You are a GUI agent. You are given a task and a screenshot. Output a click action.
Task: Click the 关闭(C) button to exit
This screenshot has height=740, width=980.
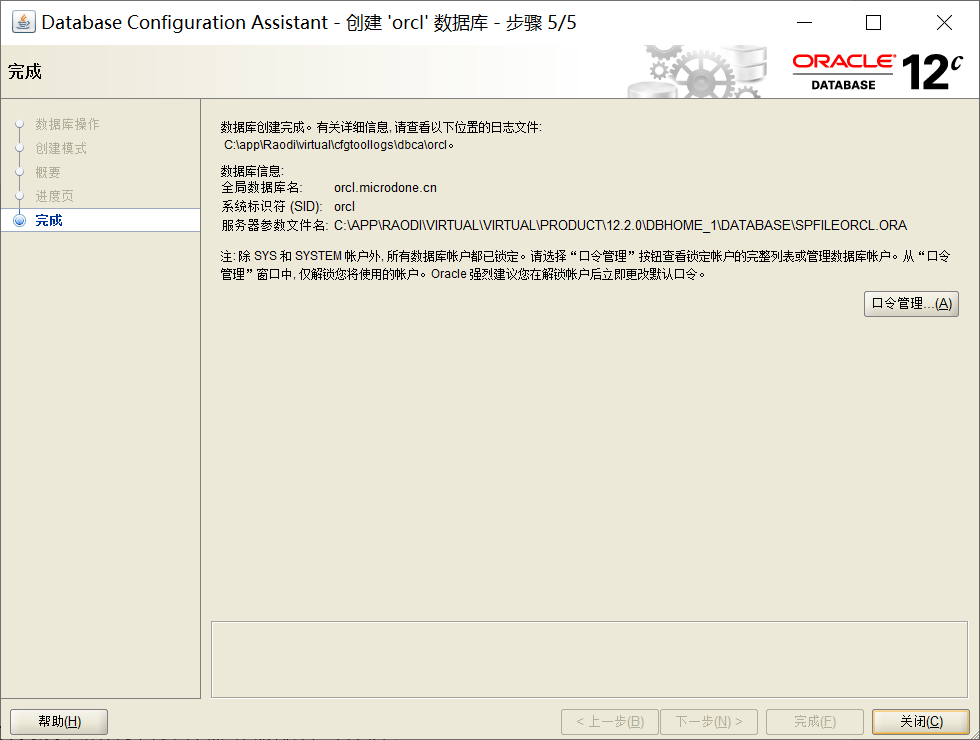(921, 722)
